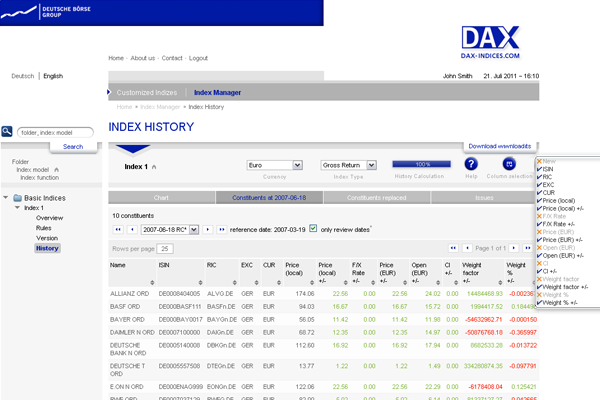Switch language to Deutsch
Image resolution: width=600 pixels, height=400 pixels.
[23, 76]
